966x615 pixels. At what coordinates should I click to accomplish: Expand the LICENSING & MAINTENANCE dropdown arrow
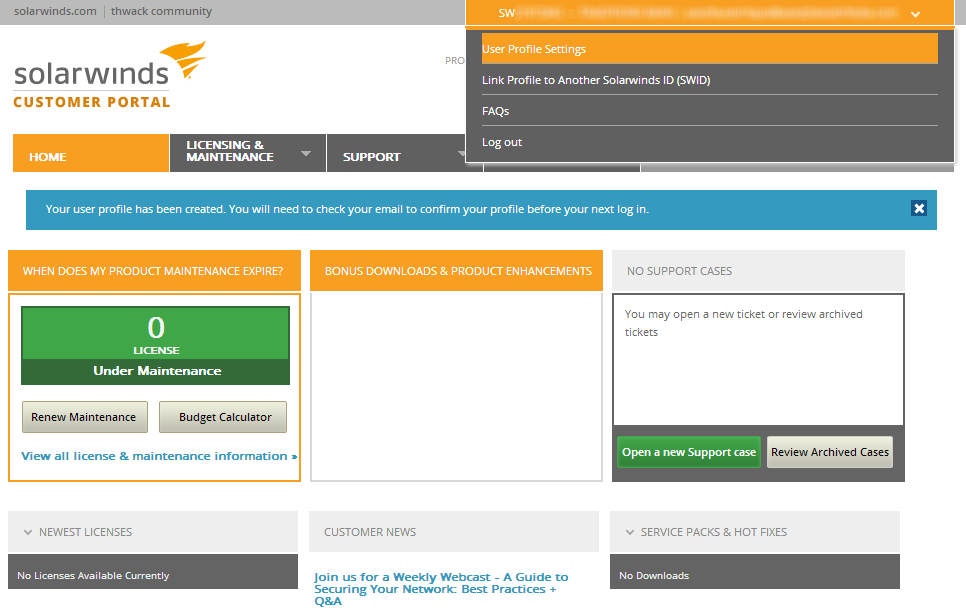coord(306,153)
